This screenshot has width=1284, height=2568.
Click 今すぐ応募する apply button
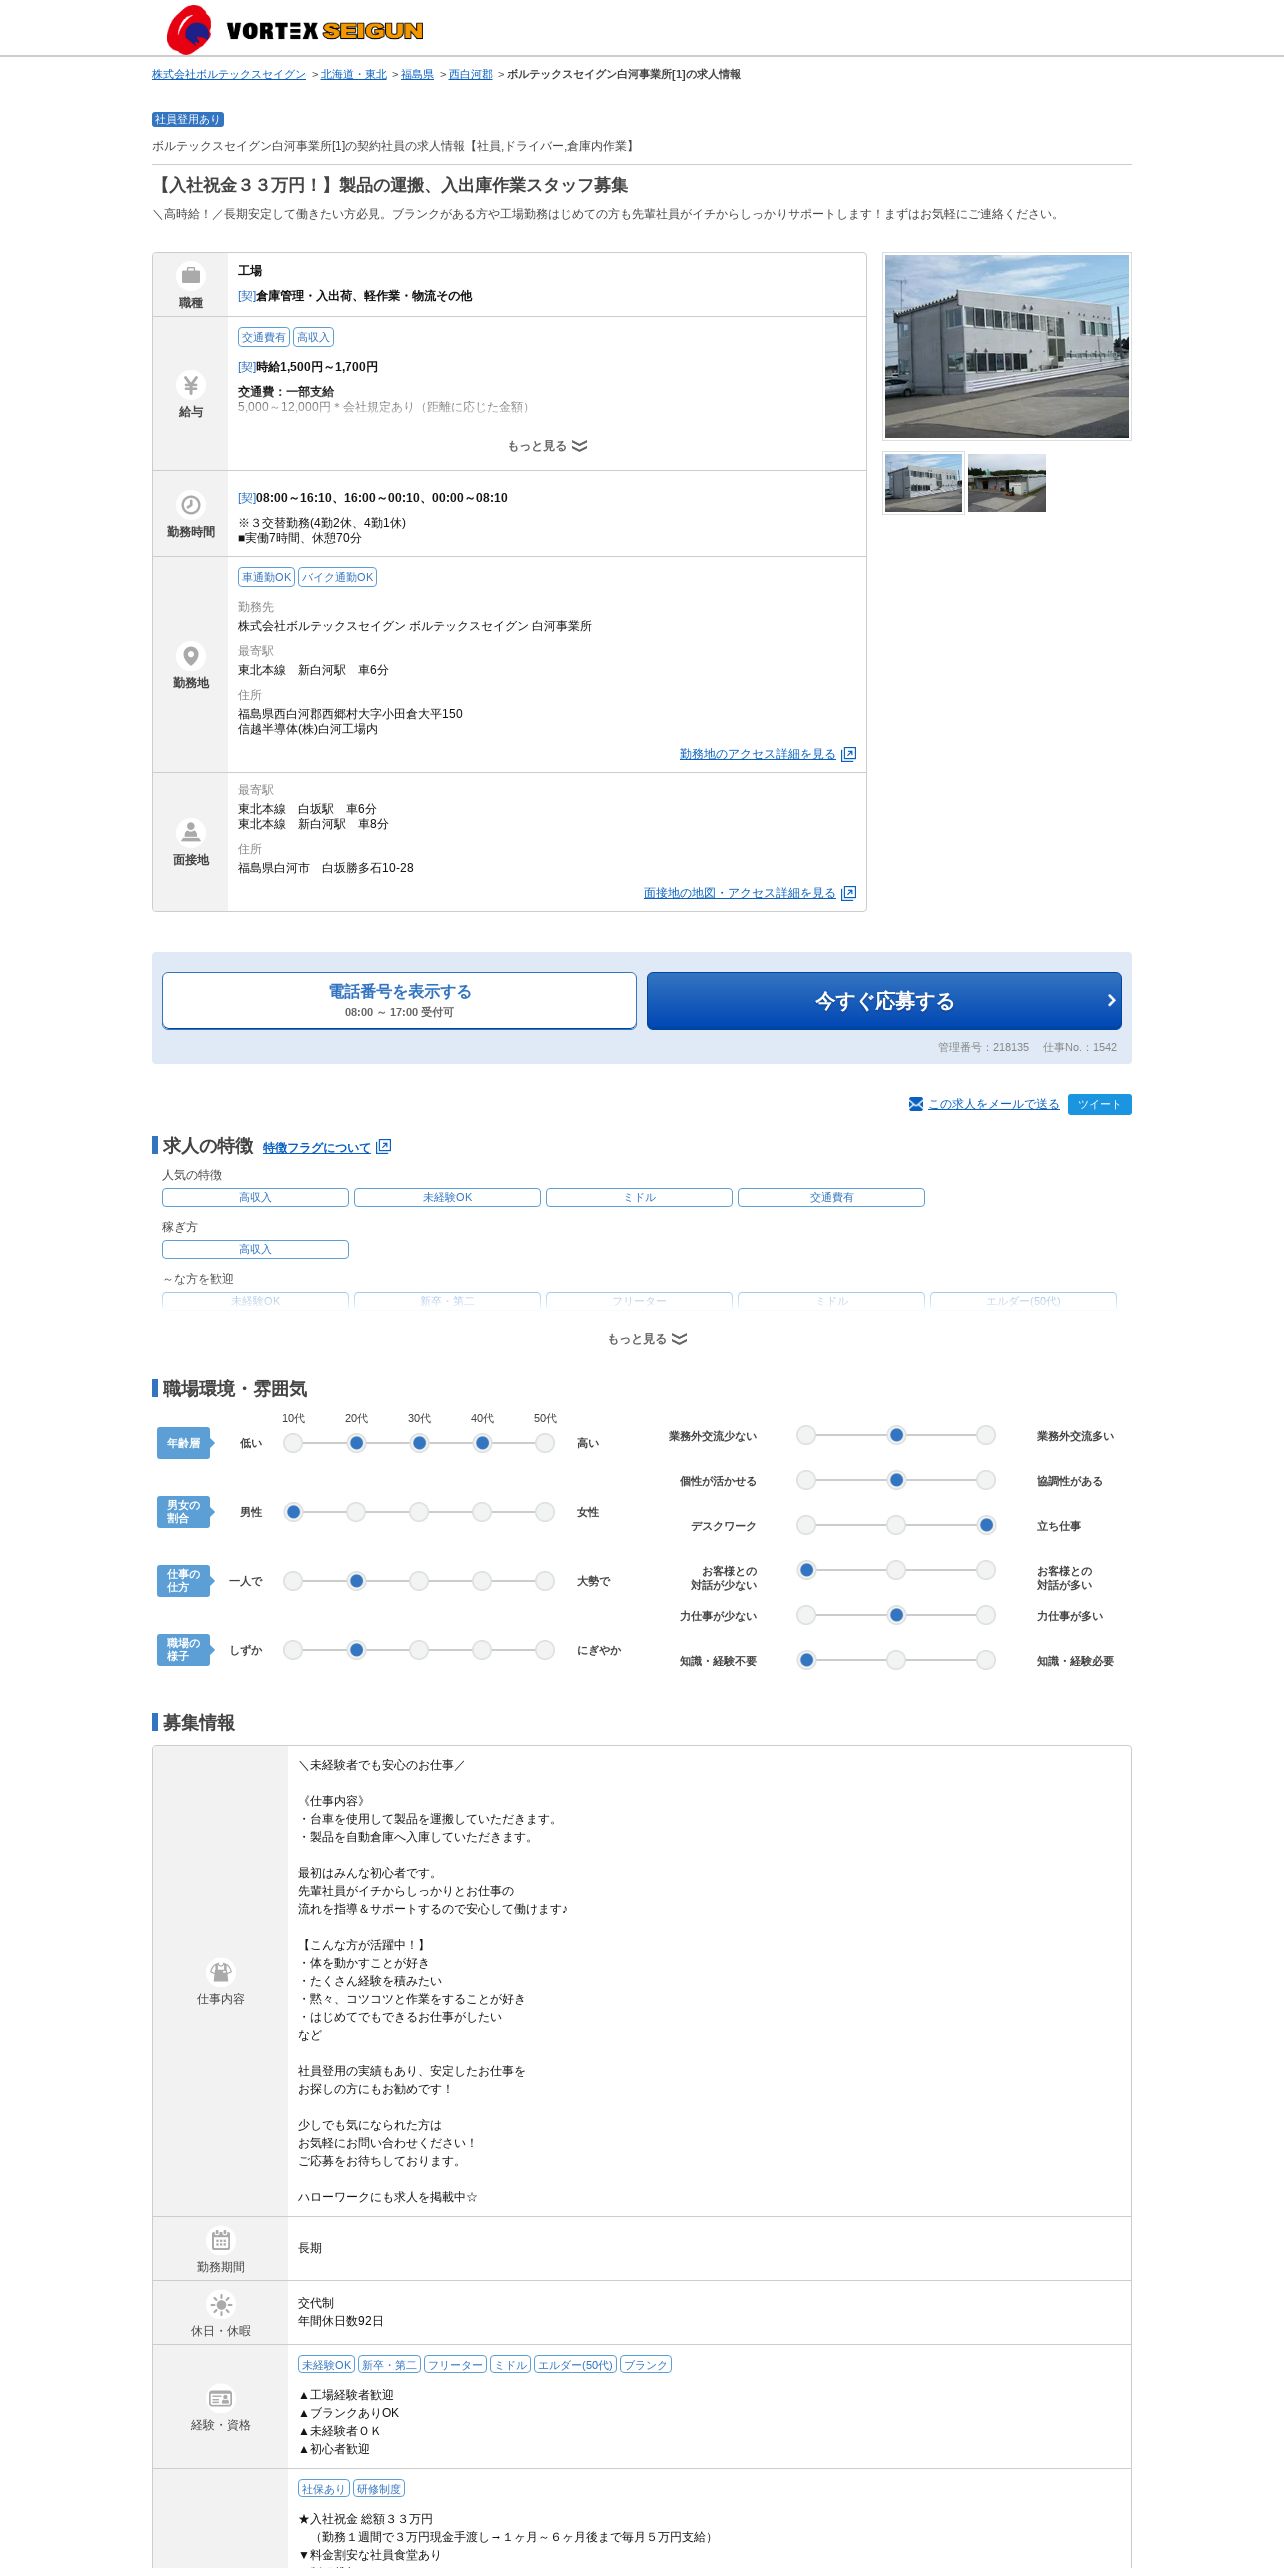pos(884,1000)
